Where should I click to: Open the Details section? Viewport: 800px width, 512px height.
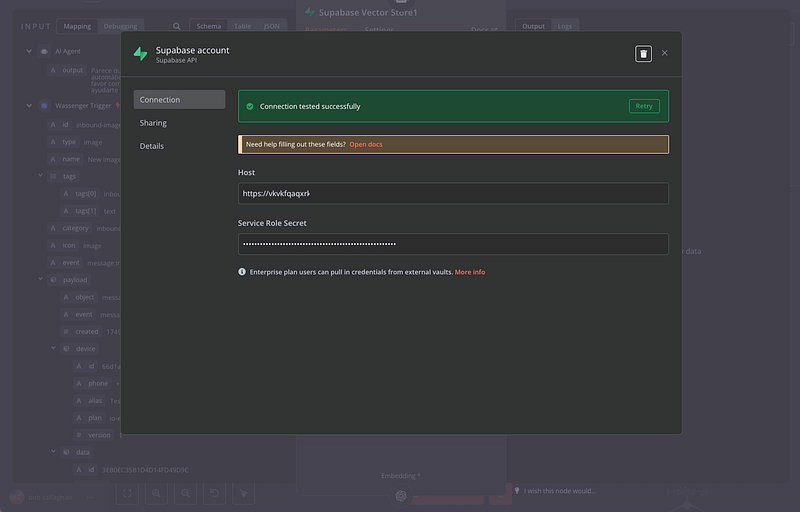(x=152, y=146)
